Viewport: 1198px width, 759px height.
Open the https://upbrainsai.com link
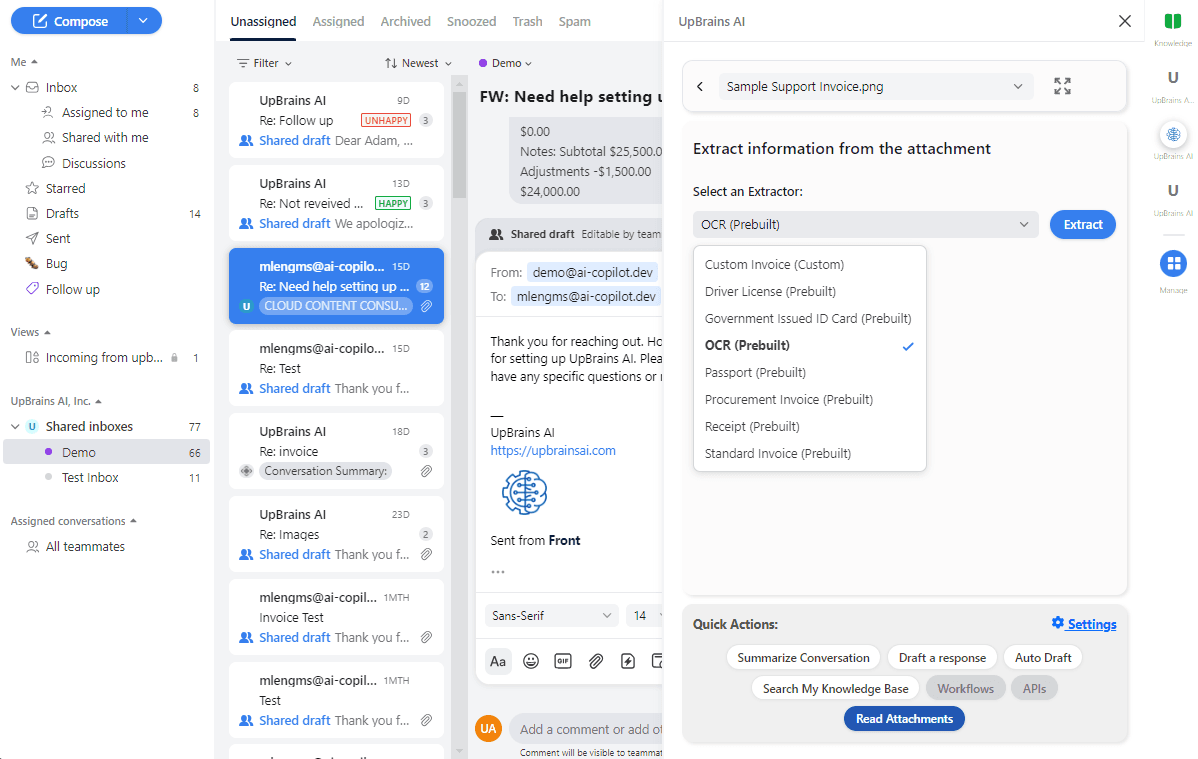(x=553, y=451)
